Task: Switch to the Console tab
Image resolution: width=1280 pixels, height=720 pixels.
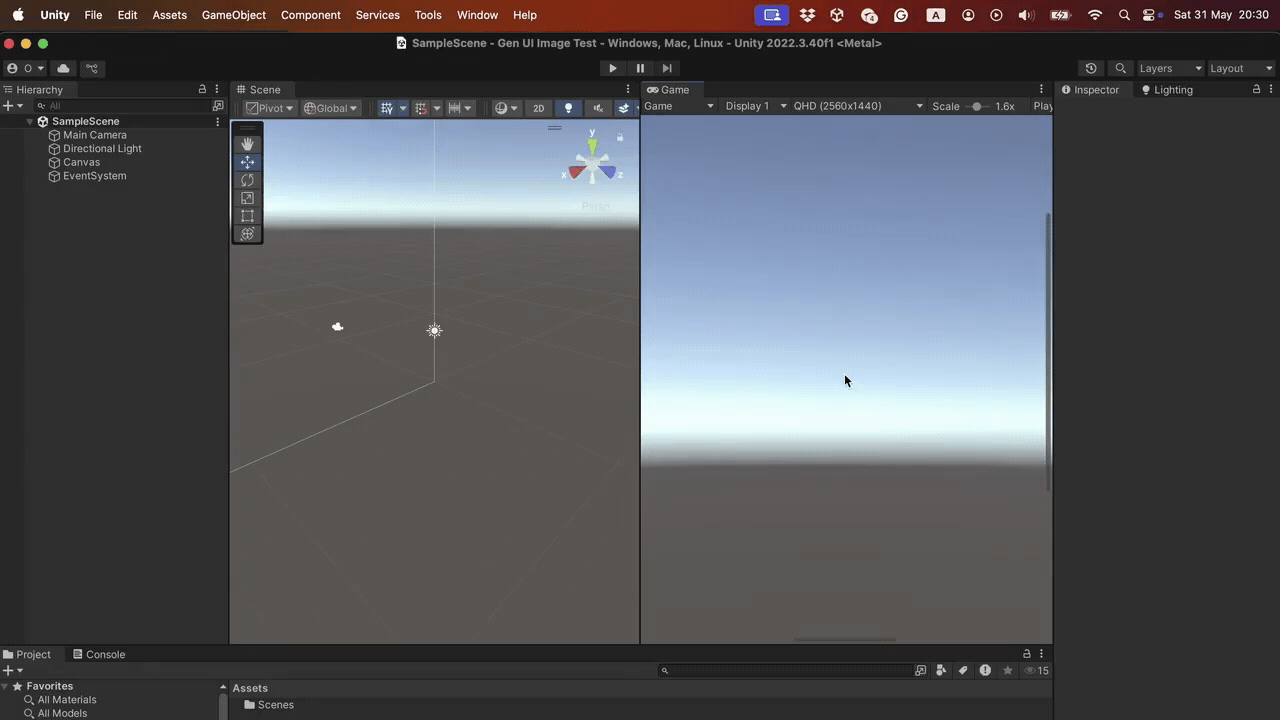Action: pos(105,654)
